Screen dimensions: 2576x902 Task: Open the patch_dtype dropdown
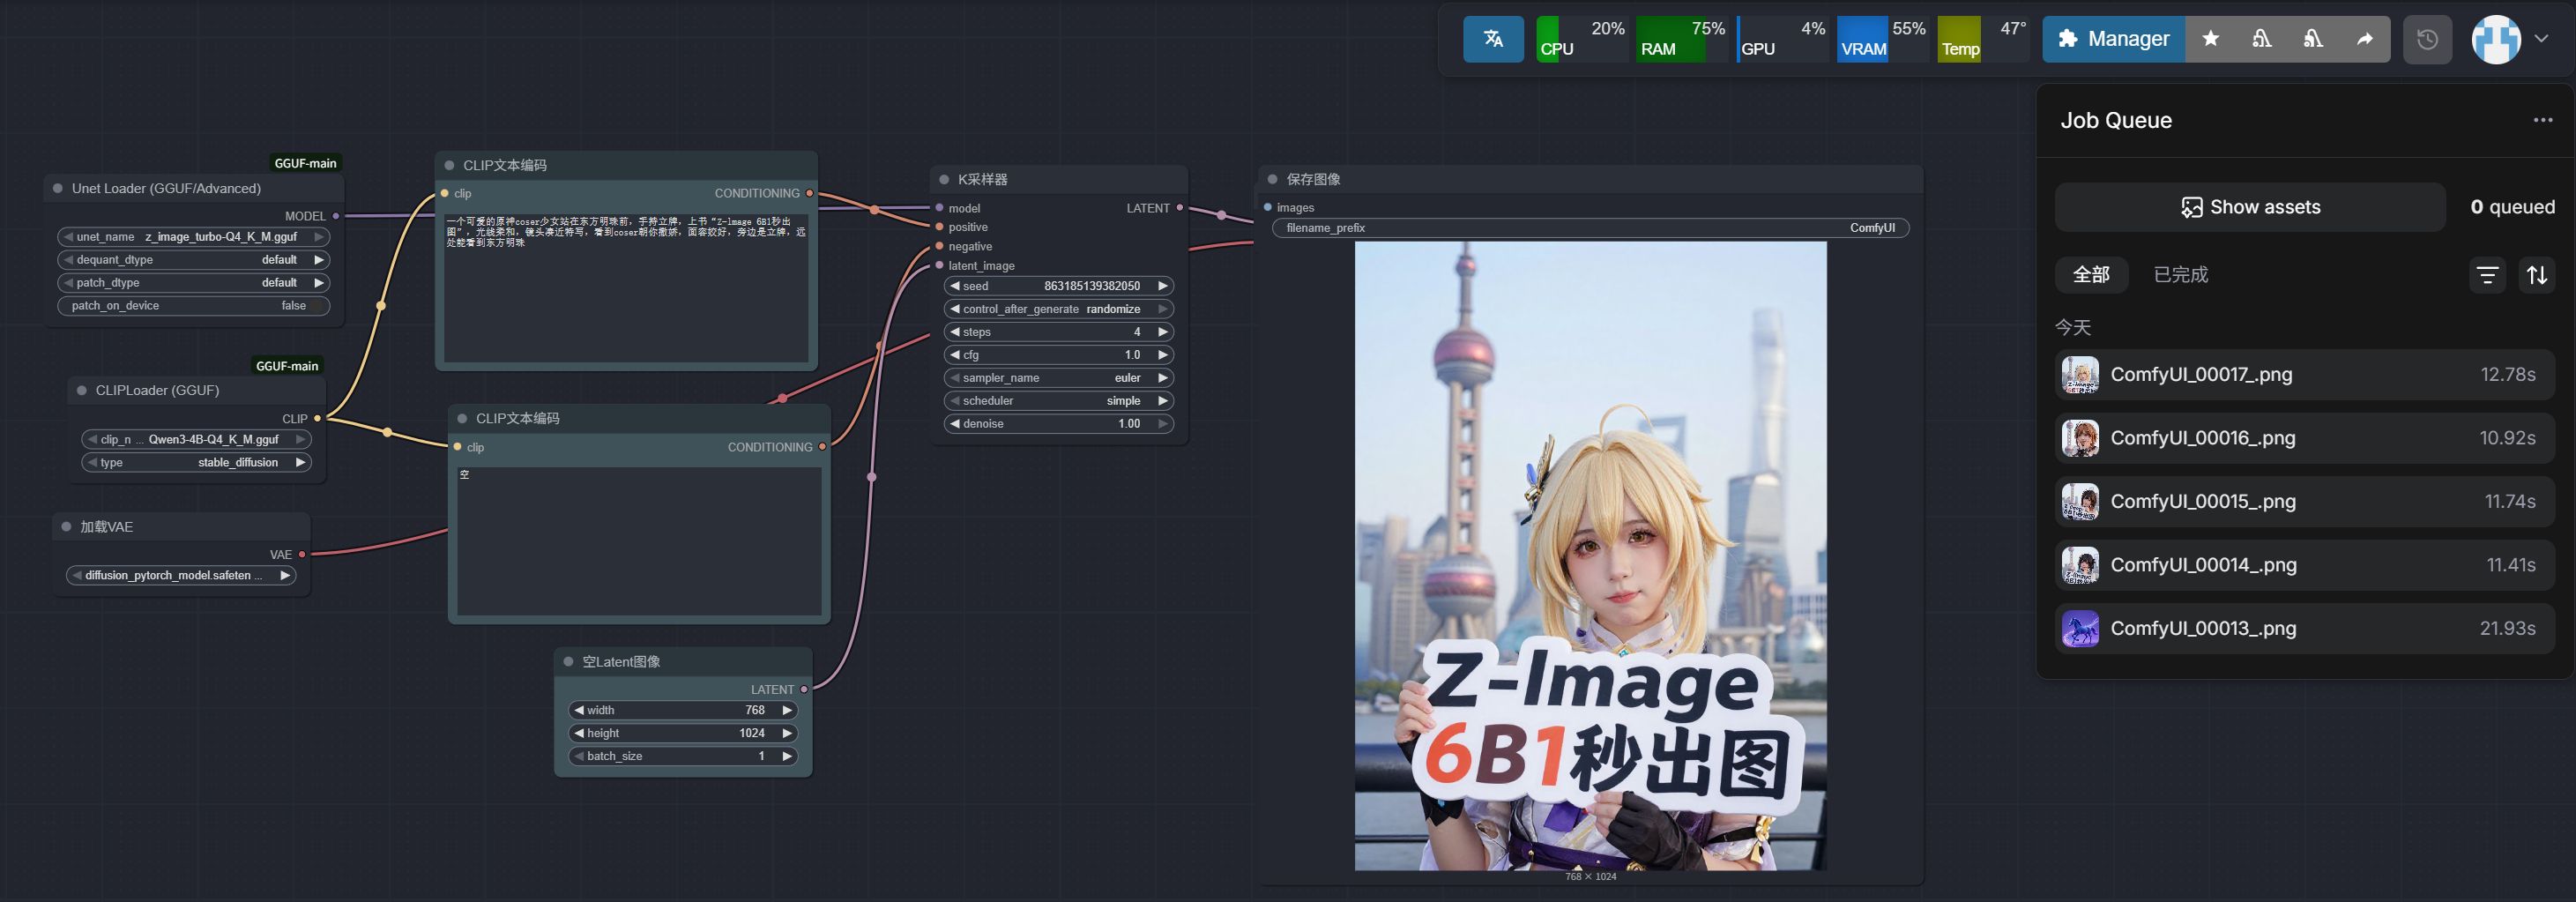point(193,283)
